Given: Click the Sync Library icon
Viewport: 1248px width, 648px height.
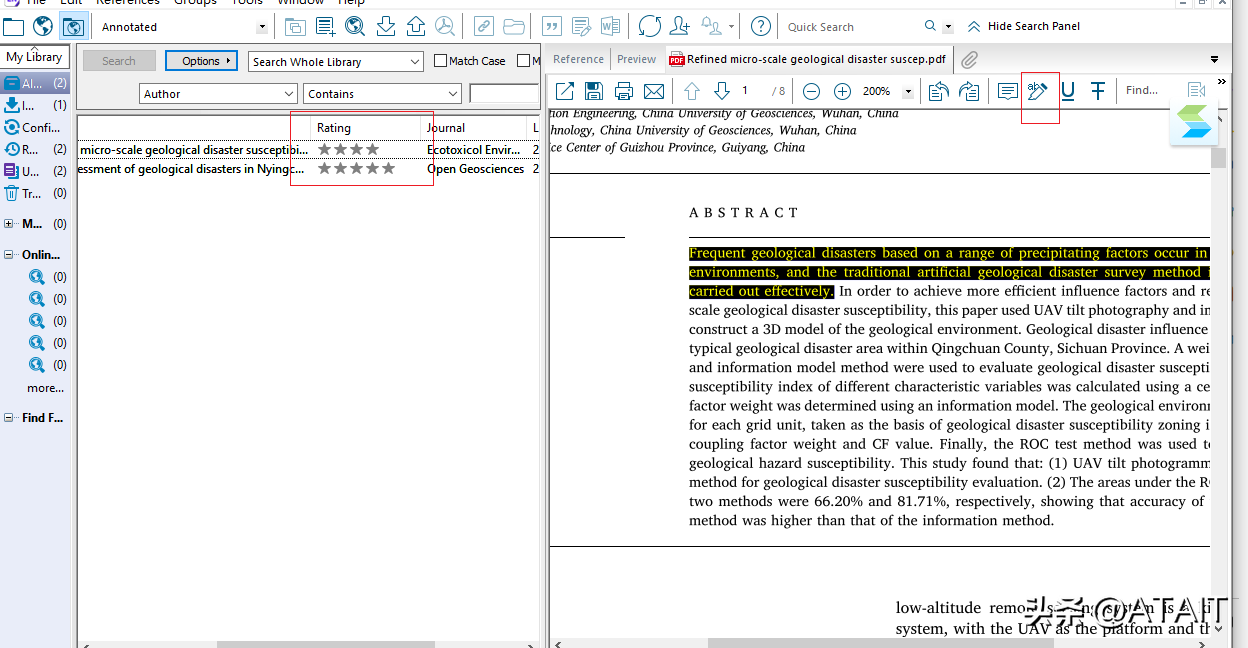Looking at the screenshot, I should (x=650, y=26).
